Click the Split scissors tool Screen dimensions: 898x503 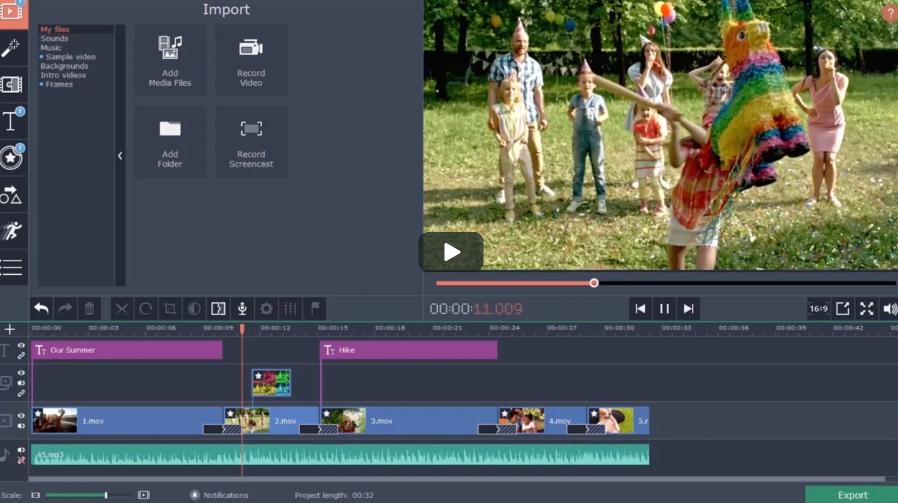[121, 309]
